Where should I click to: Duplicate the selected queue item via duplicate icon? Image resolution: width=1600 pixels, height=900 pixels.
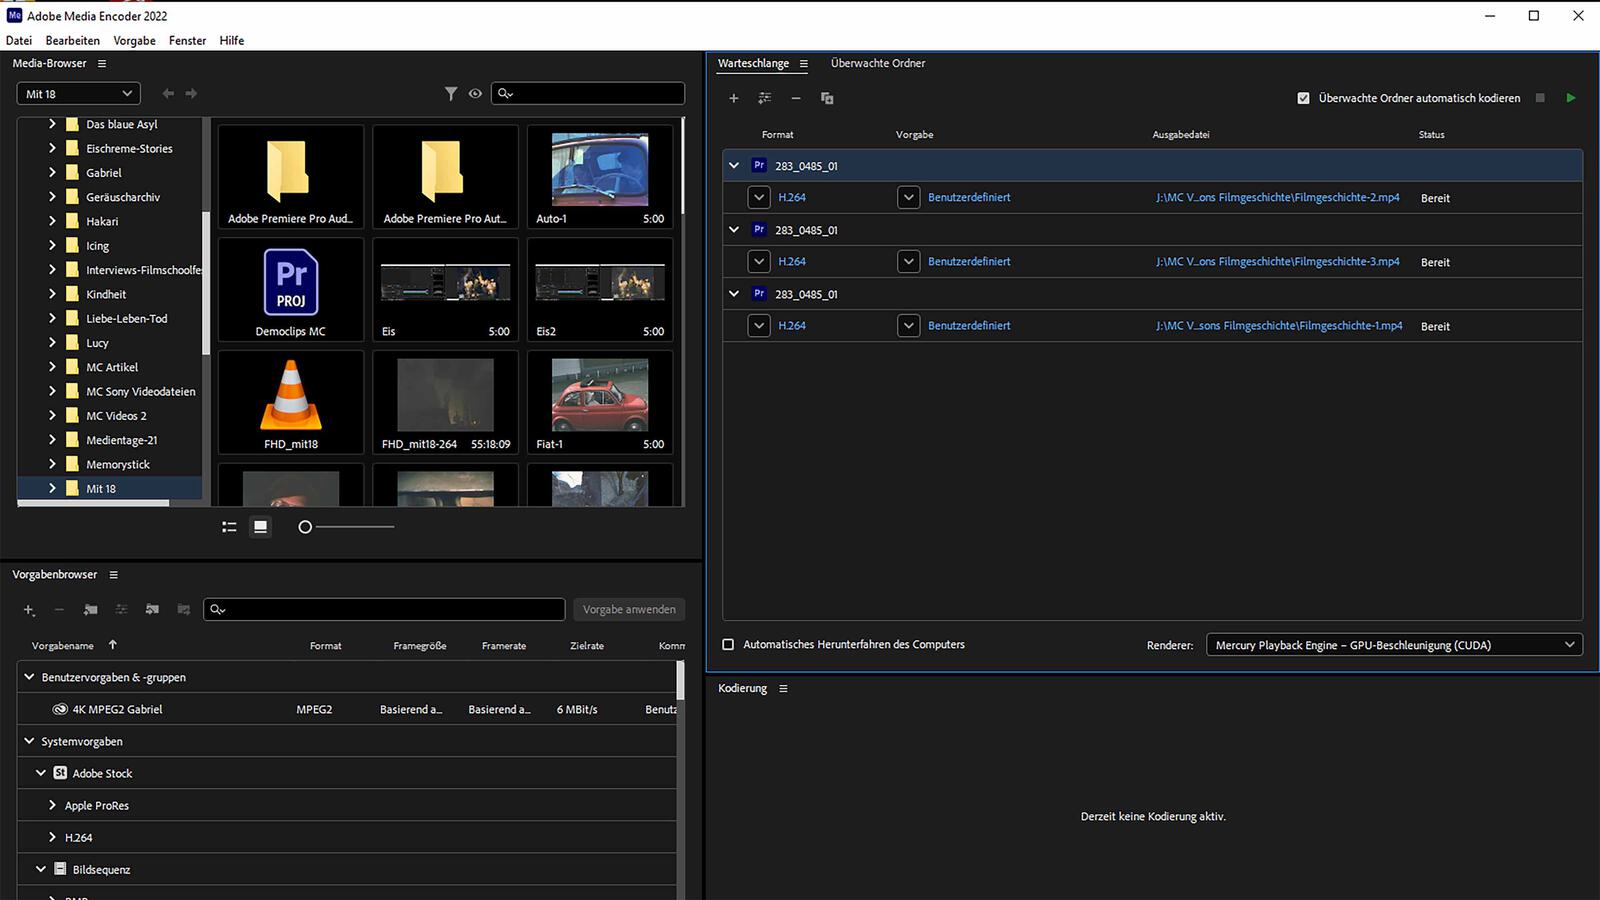point(827,98)
